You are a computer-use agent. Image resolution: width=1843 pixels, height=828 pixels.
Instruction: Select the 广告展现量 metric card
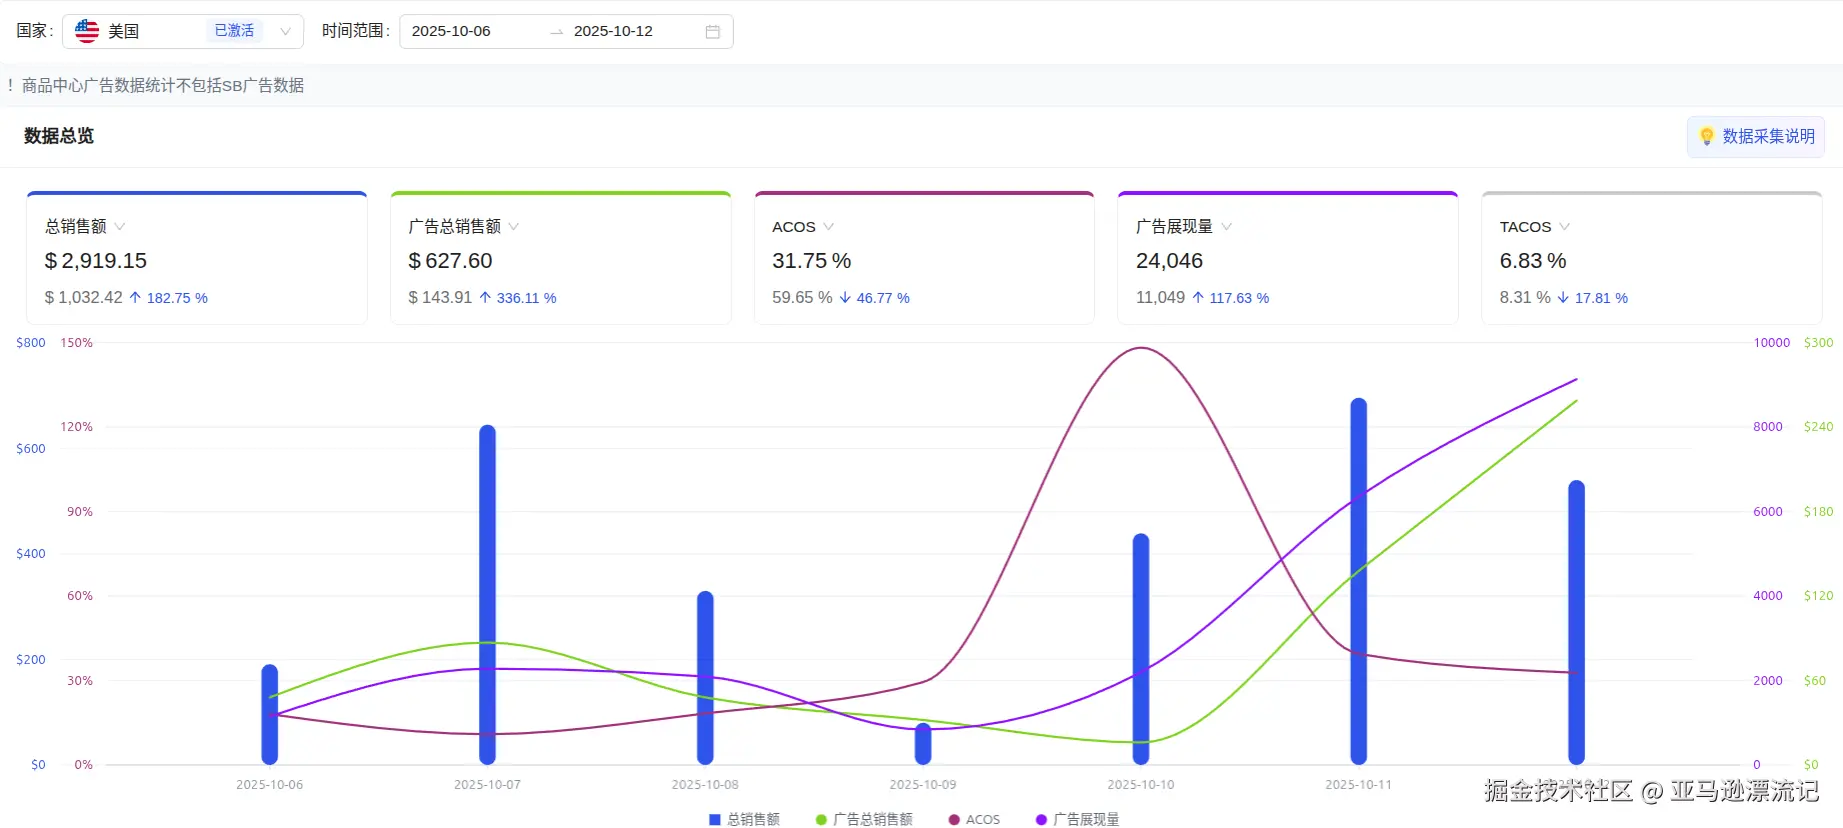pos(1288,258)
